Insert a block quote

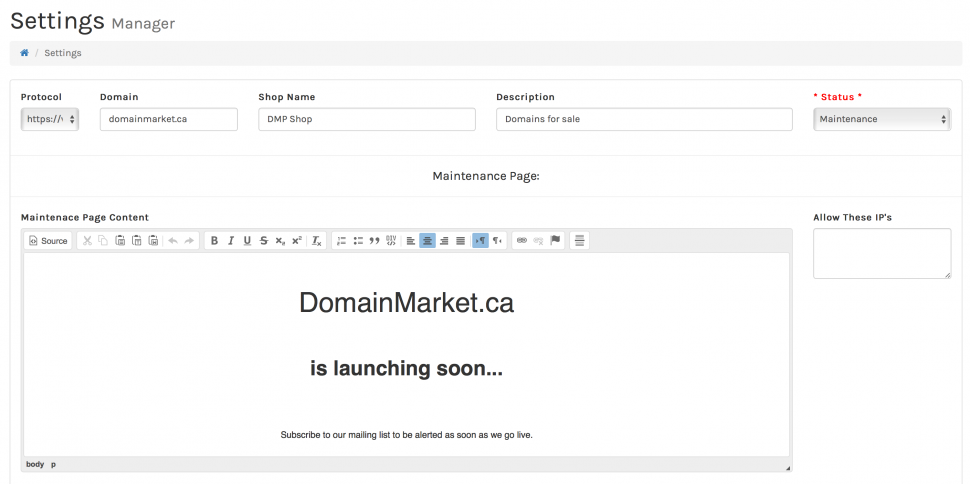click(374, 241)
